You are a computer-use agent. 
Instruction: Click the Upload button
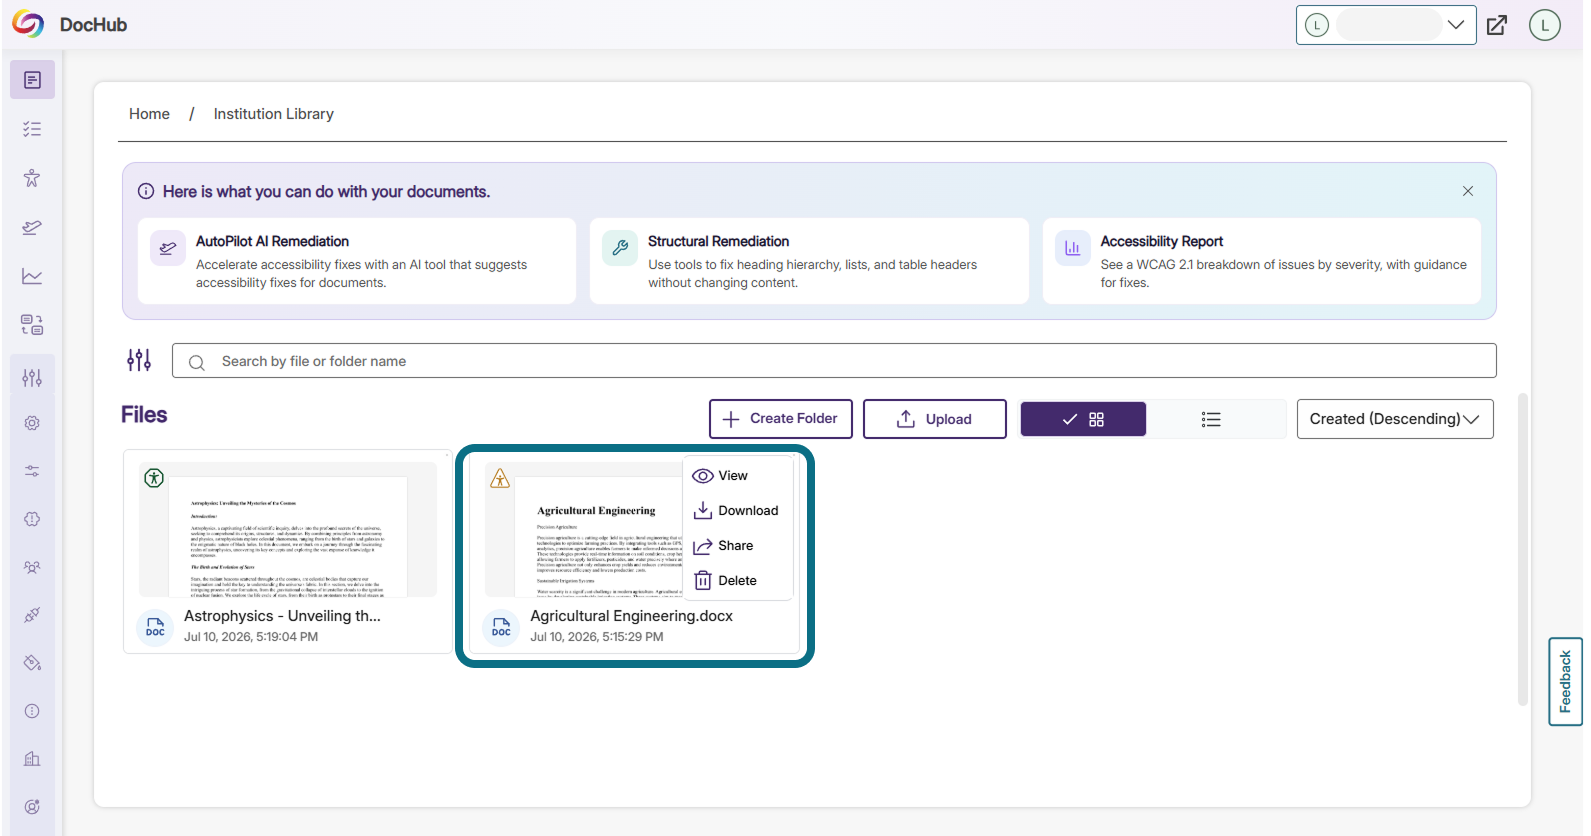coord(935,419)
